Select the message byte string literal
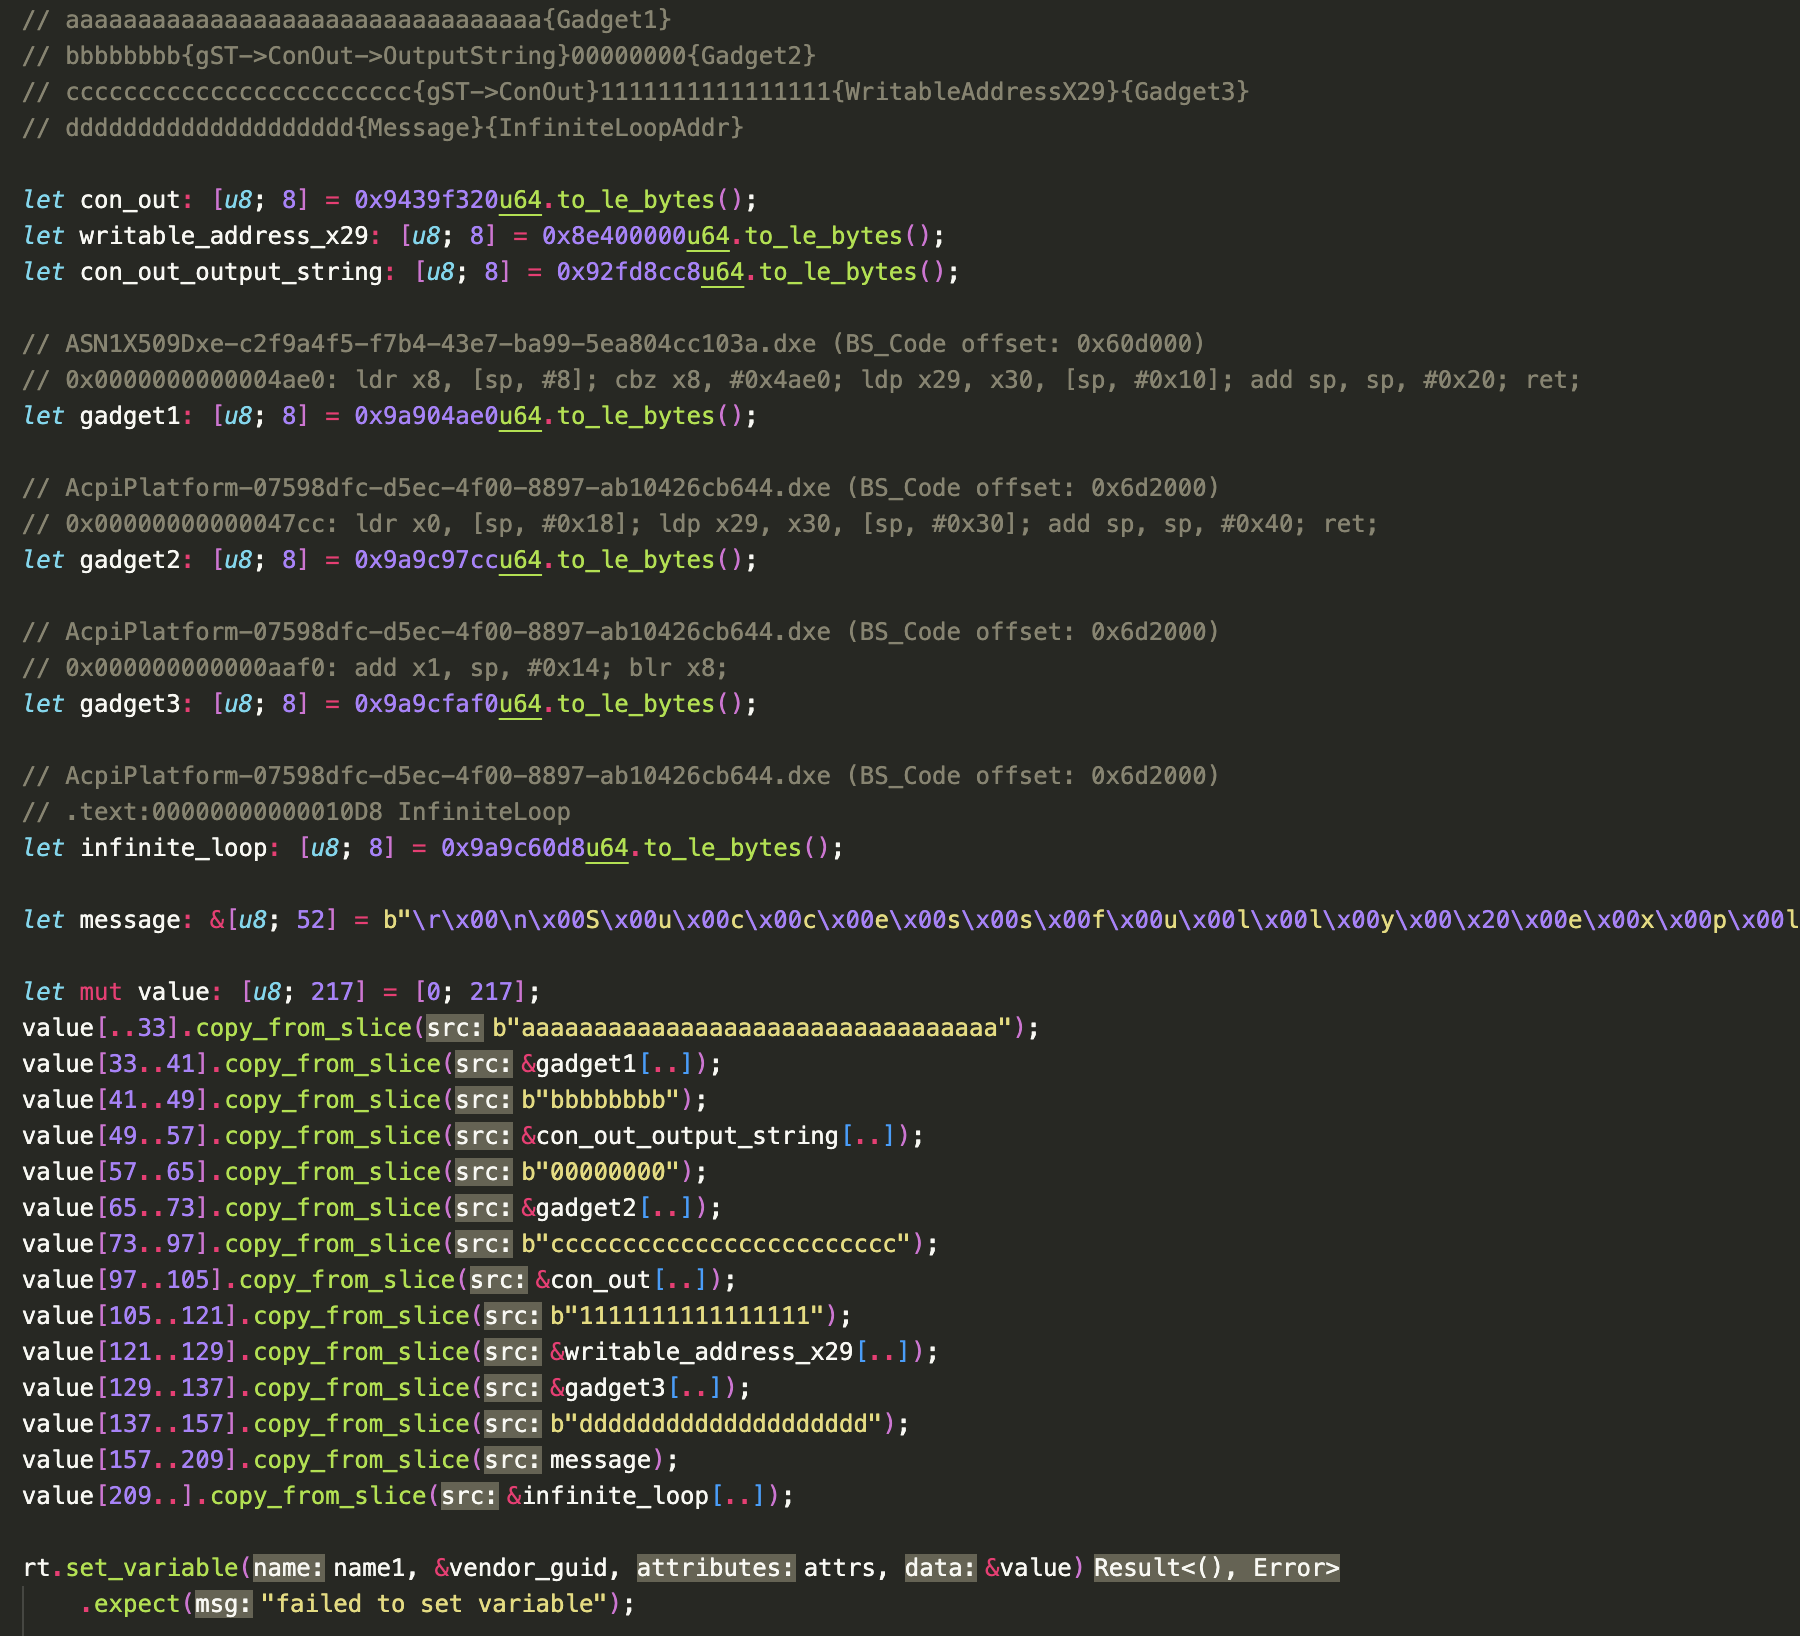 click(x=900, y=919)
